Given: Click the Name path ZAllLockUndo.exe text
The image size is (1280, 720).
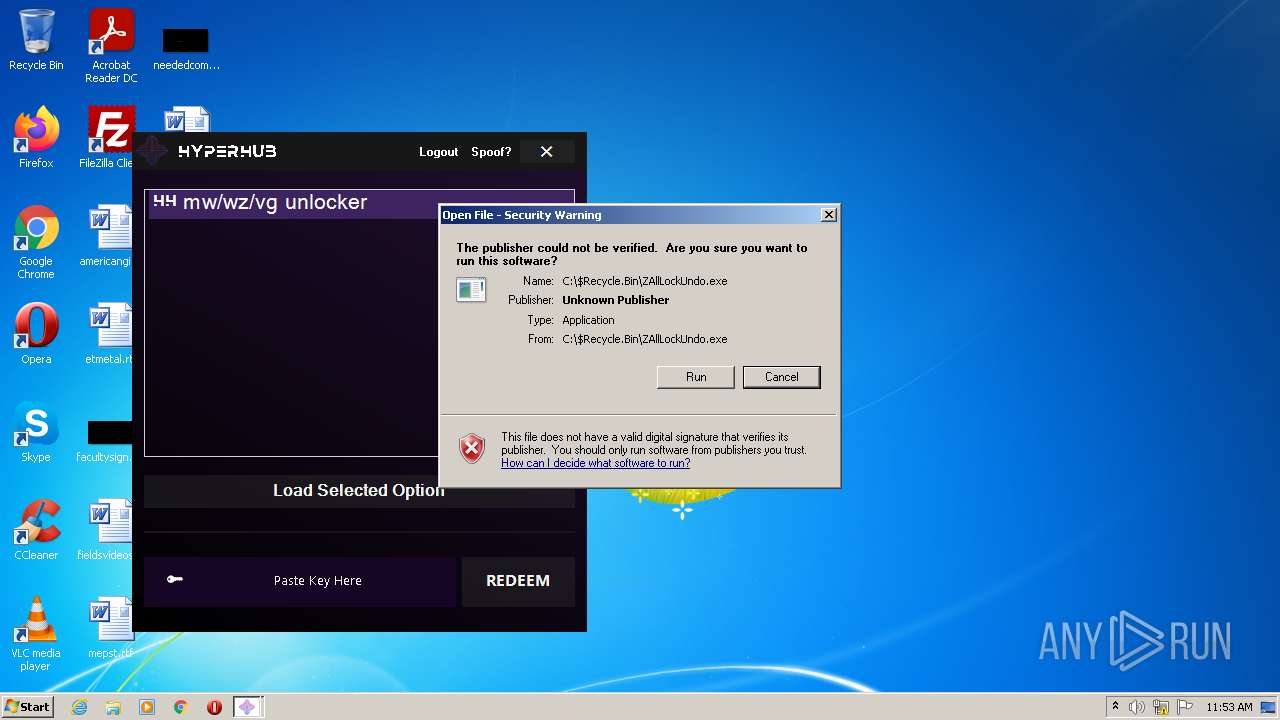Looking at the screenshot, I should click(644, 281).
